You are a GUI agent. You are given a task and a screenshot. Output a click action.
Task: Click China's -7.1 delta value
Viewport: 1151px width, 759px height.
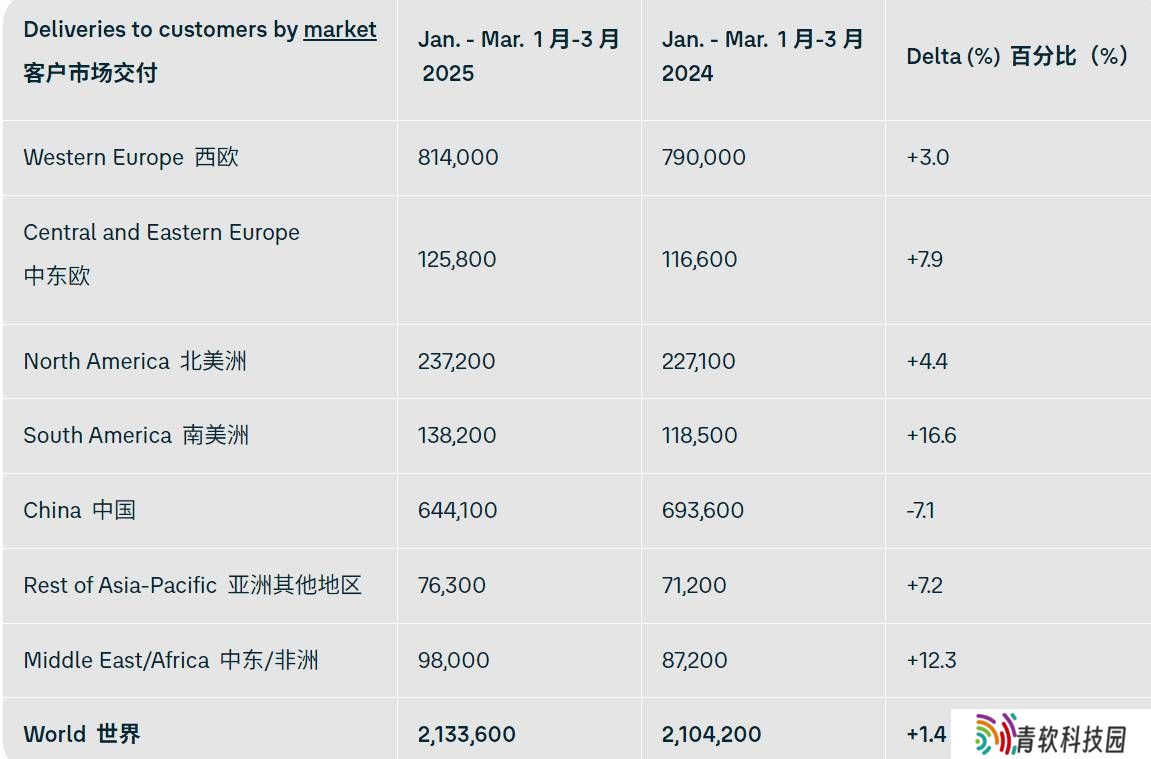(921, 510)
